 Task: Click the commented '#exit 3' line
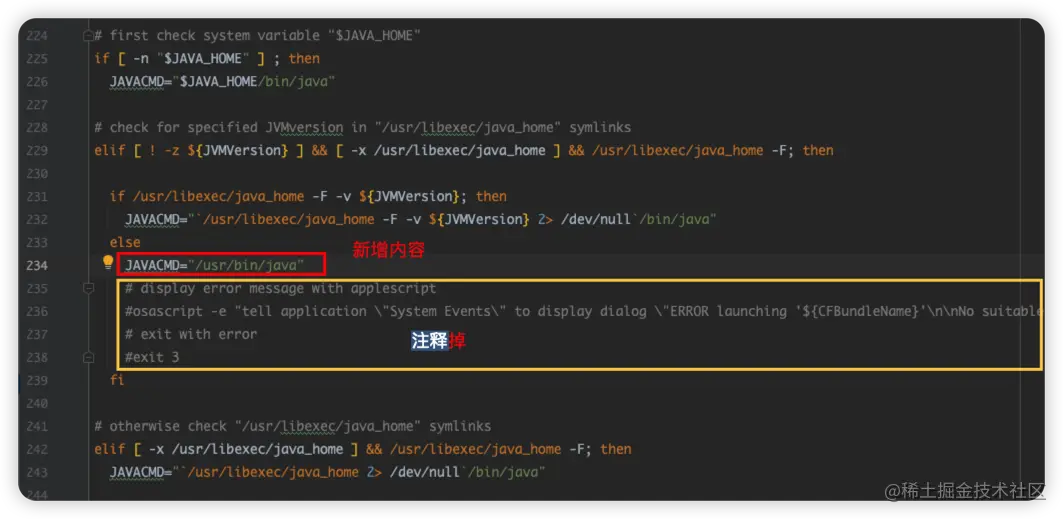152,357
